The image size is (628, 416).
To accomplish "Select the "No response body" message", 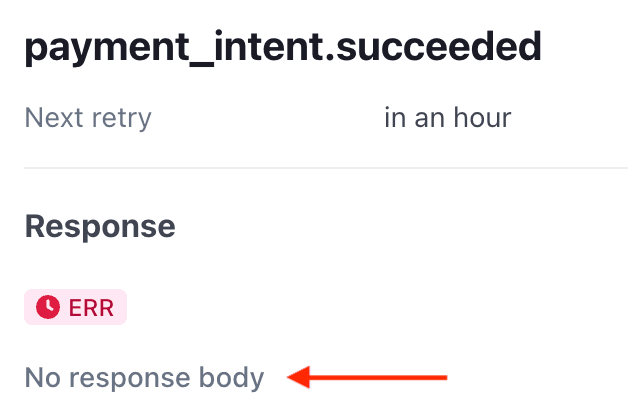I will click(x=144, y=378).
